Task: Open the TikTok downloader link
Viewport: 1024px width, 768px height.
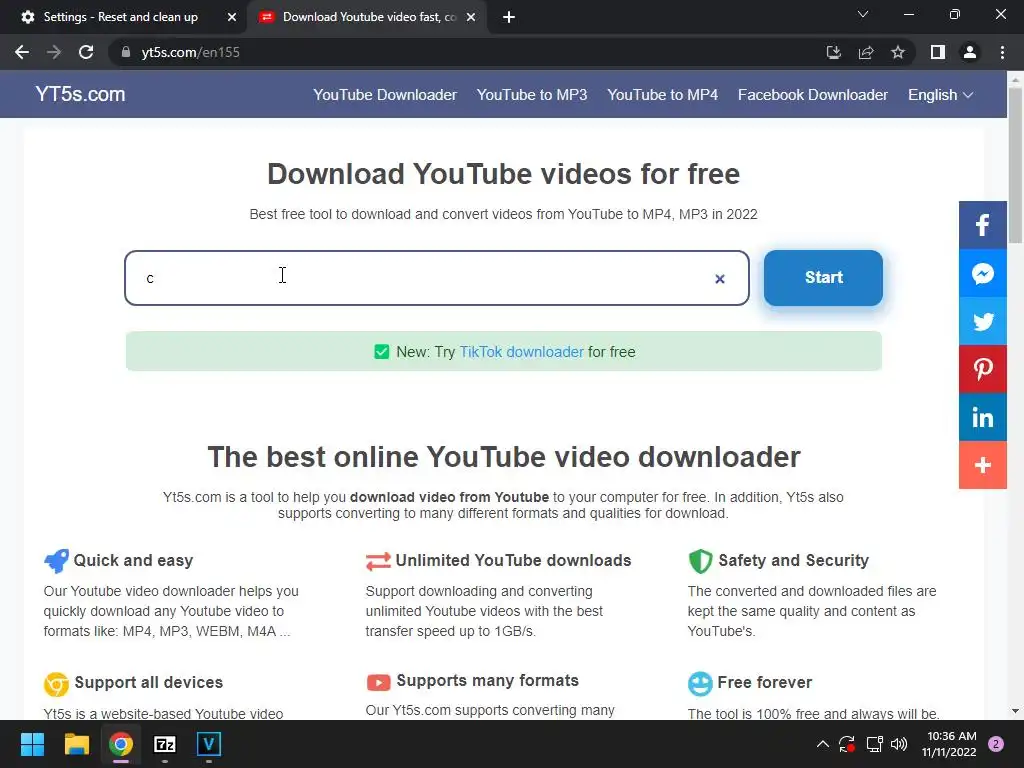Action: [521, 352]
